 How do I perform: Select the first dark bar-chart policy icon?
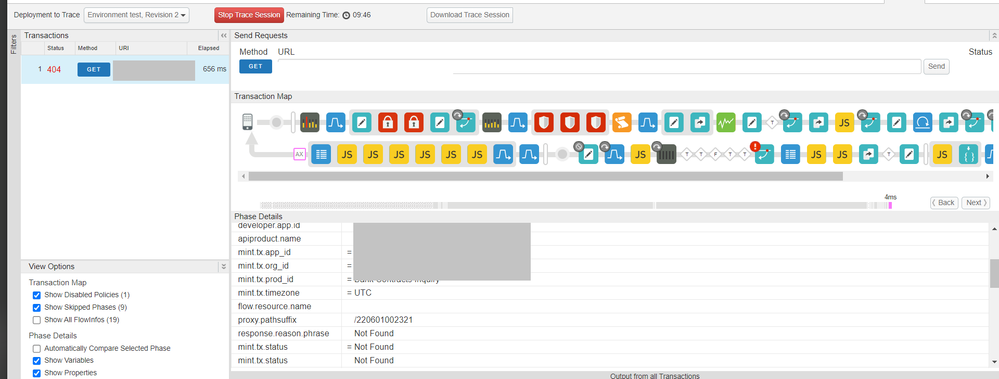(310, 122)
